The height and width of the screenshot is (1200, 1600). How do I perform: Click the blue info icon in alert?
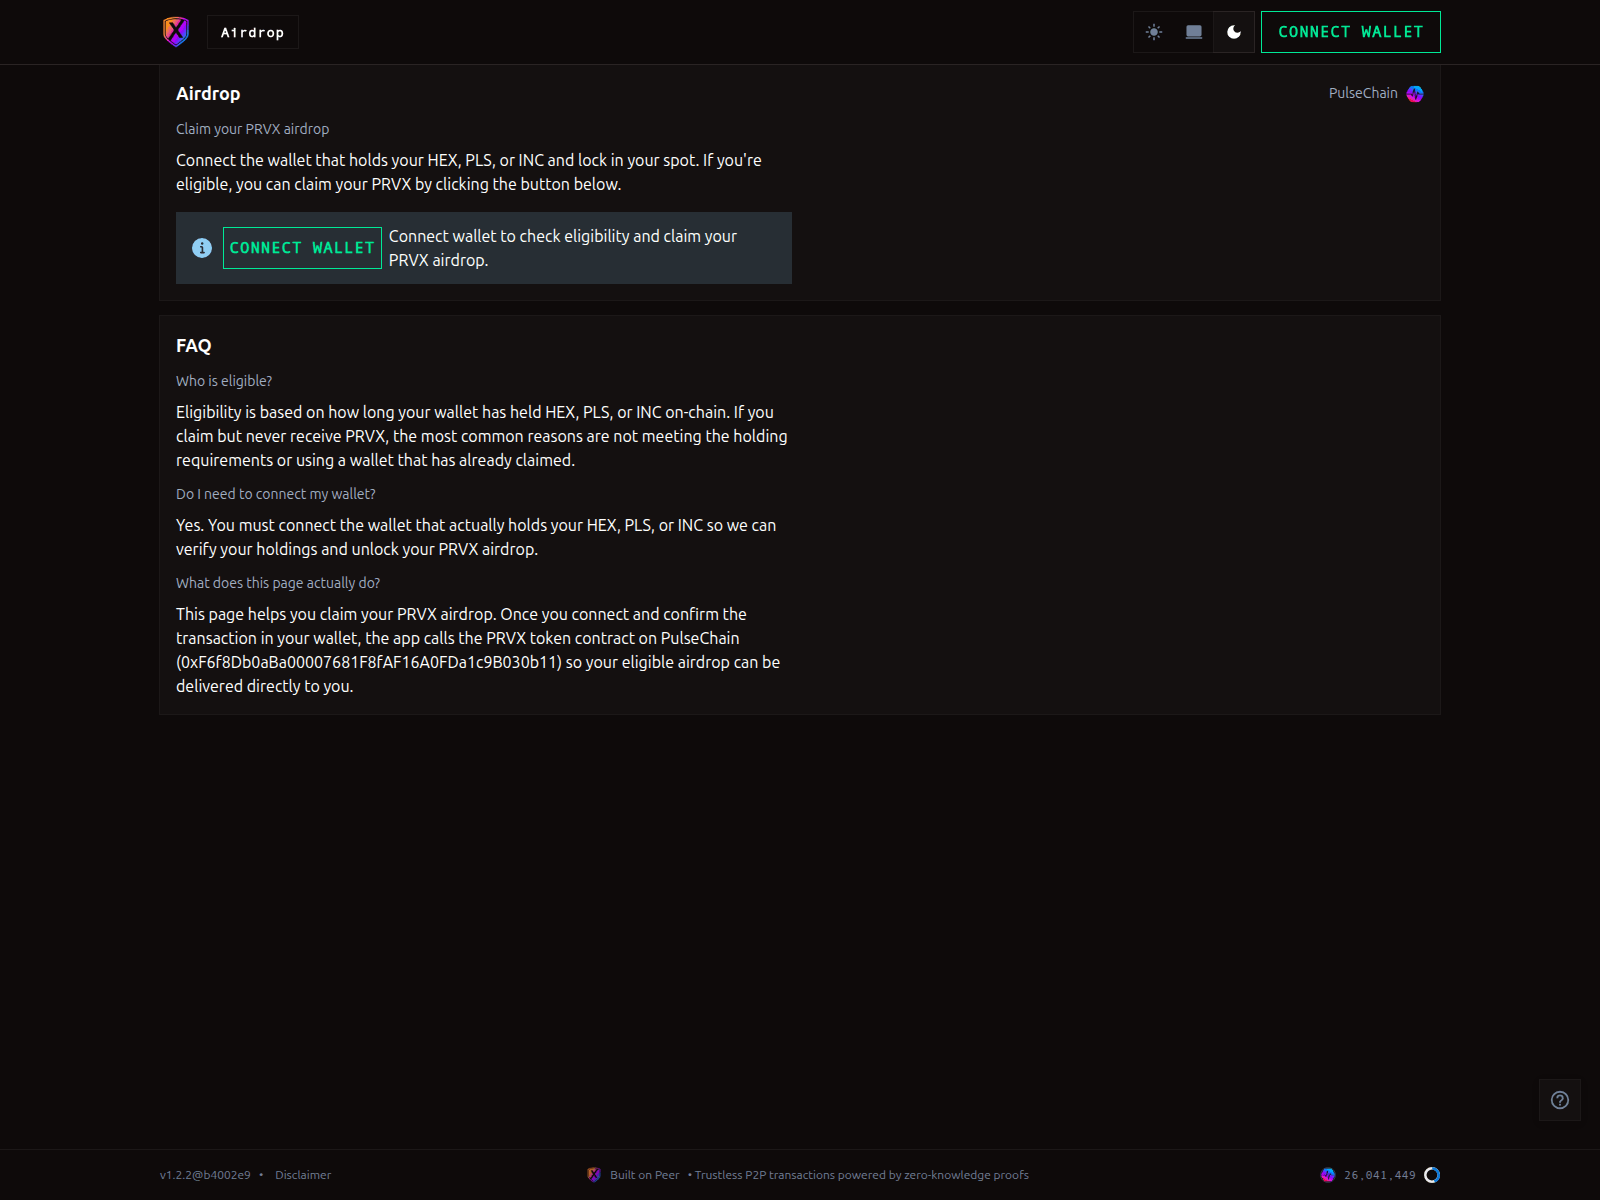(x=202, y=248)
